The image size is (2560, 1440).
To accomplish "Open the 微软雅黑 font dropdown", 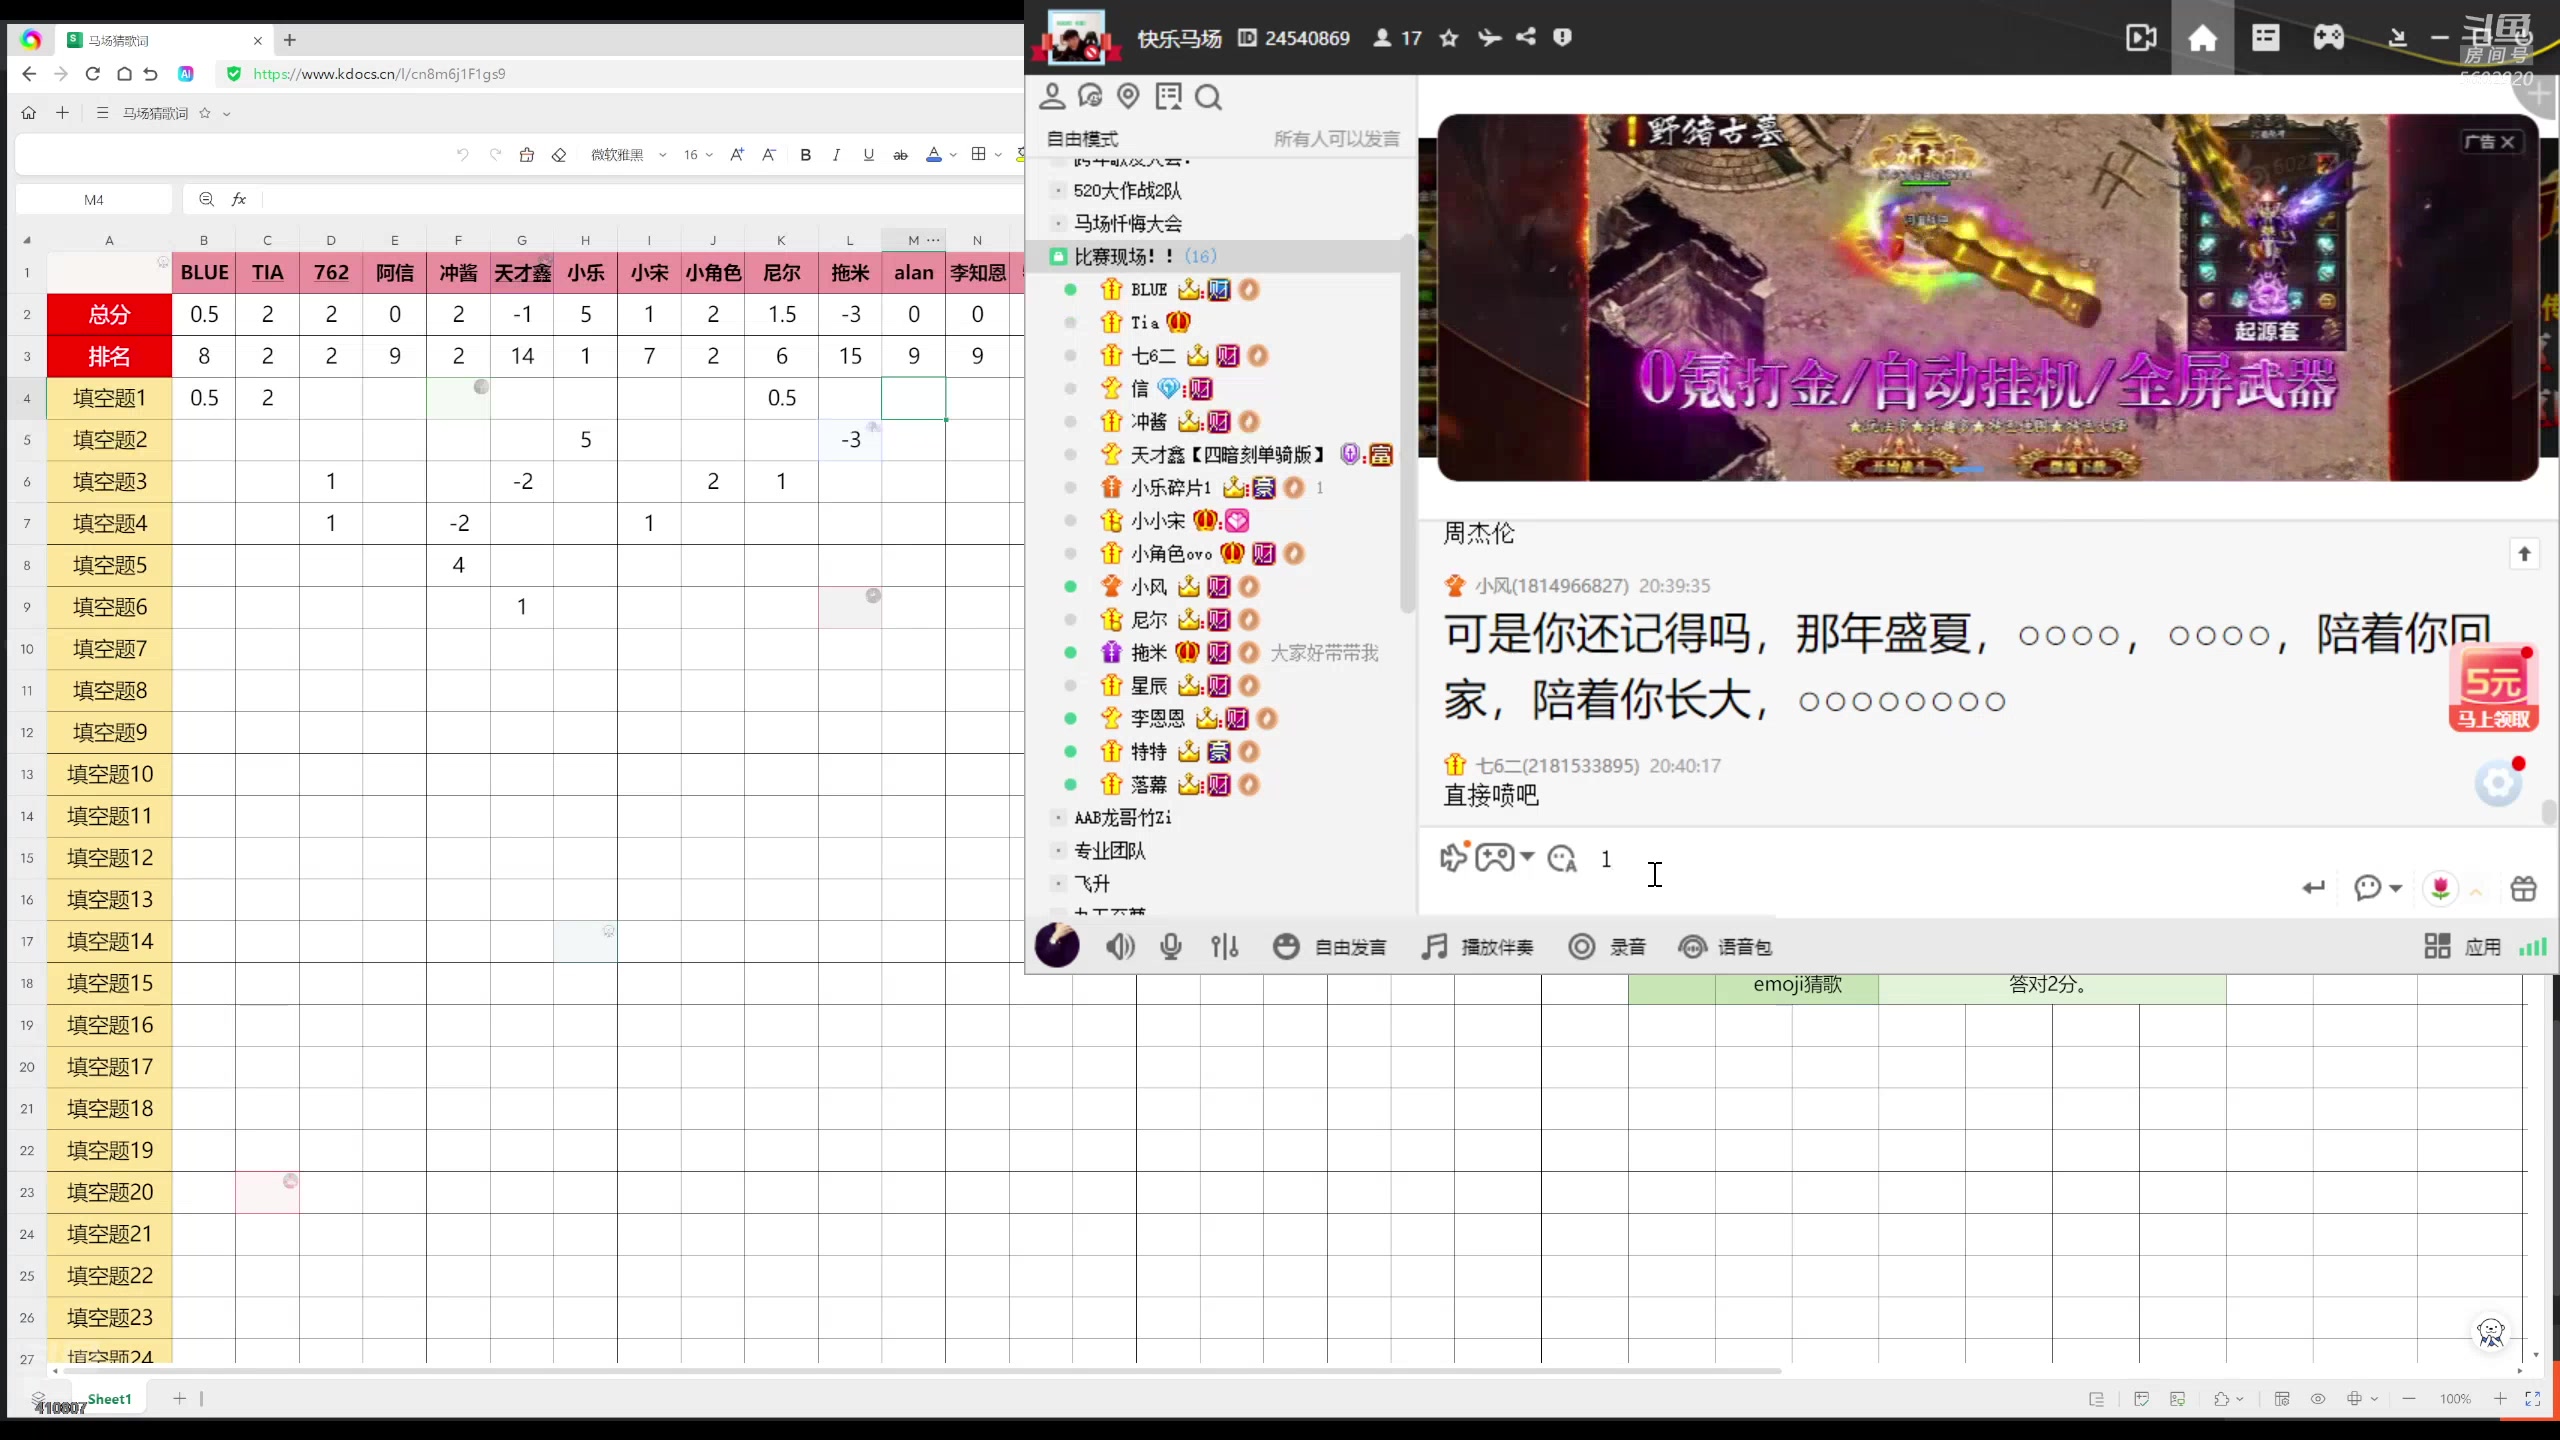I will pyautogui.click(x=628, y=155).
